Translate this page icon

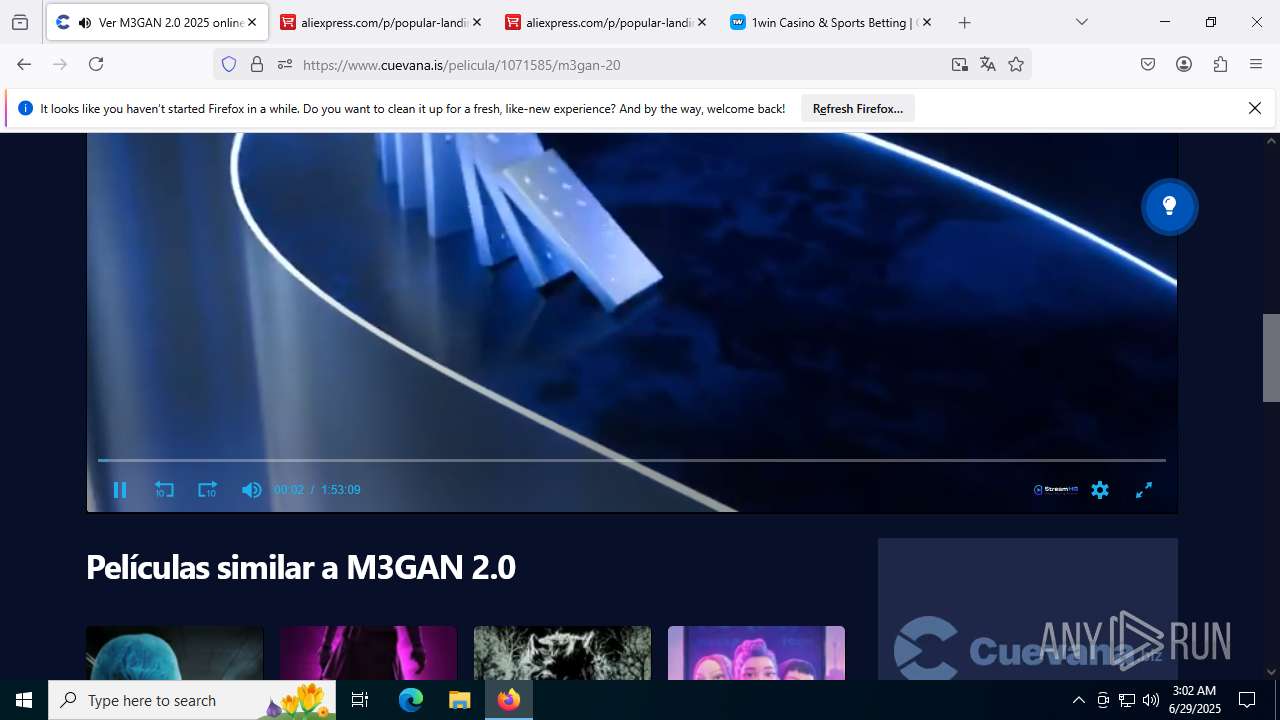pos(988,64)
